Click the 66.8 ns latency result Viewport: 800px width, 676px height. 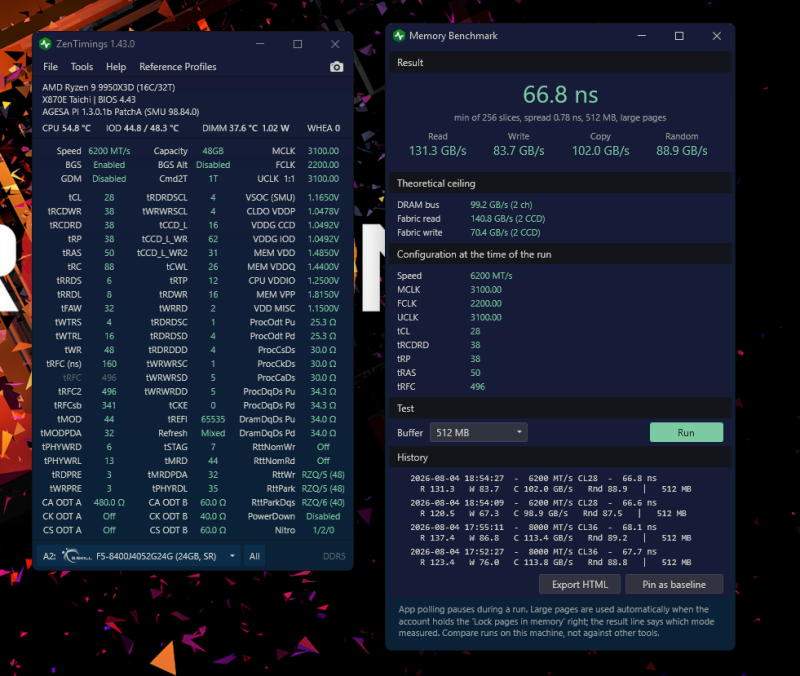click(560, 94)
